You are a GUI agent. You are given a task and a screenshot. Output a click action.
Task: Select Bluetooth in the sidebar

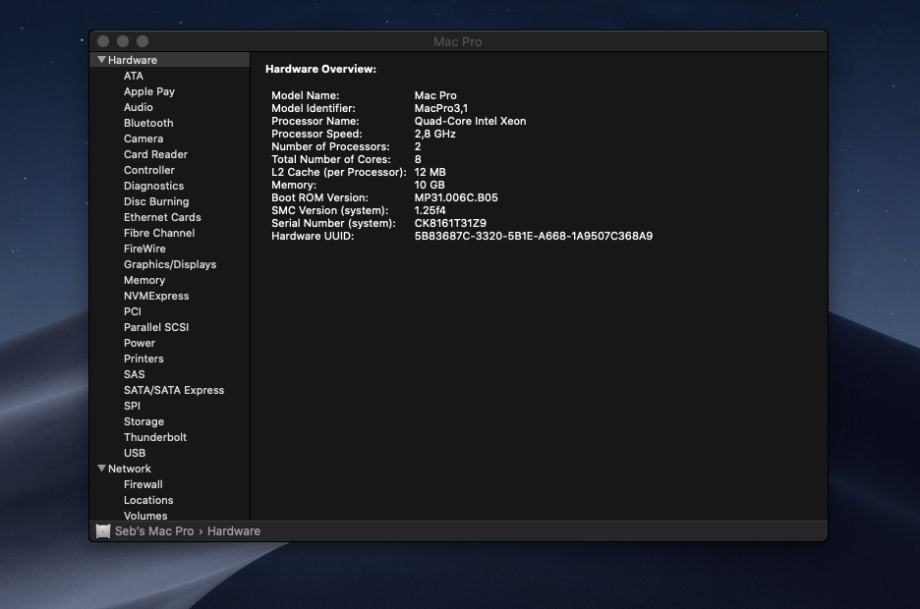pos(148,123)
